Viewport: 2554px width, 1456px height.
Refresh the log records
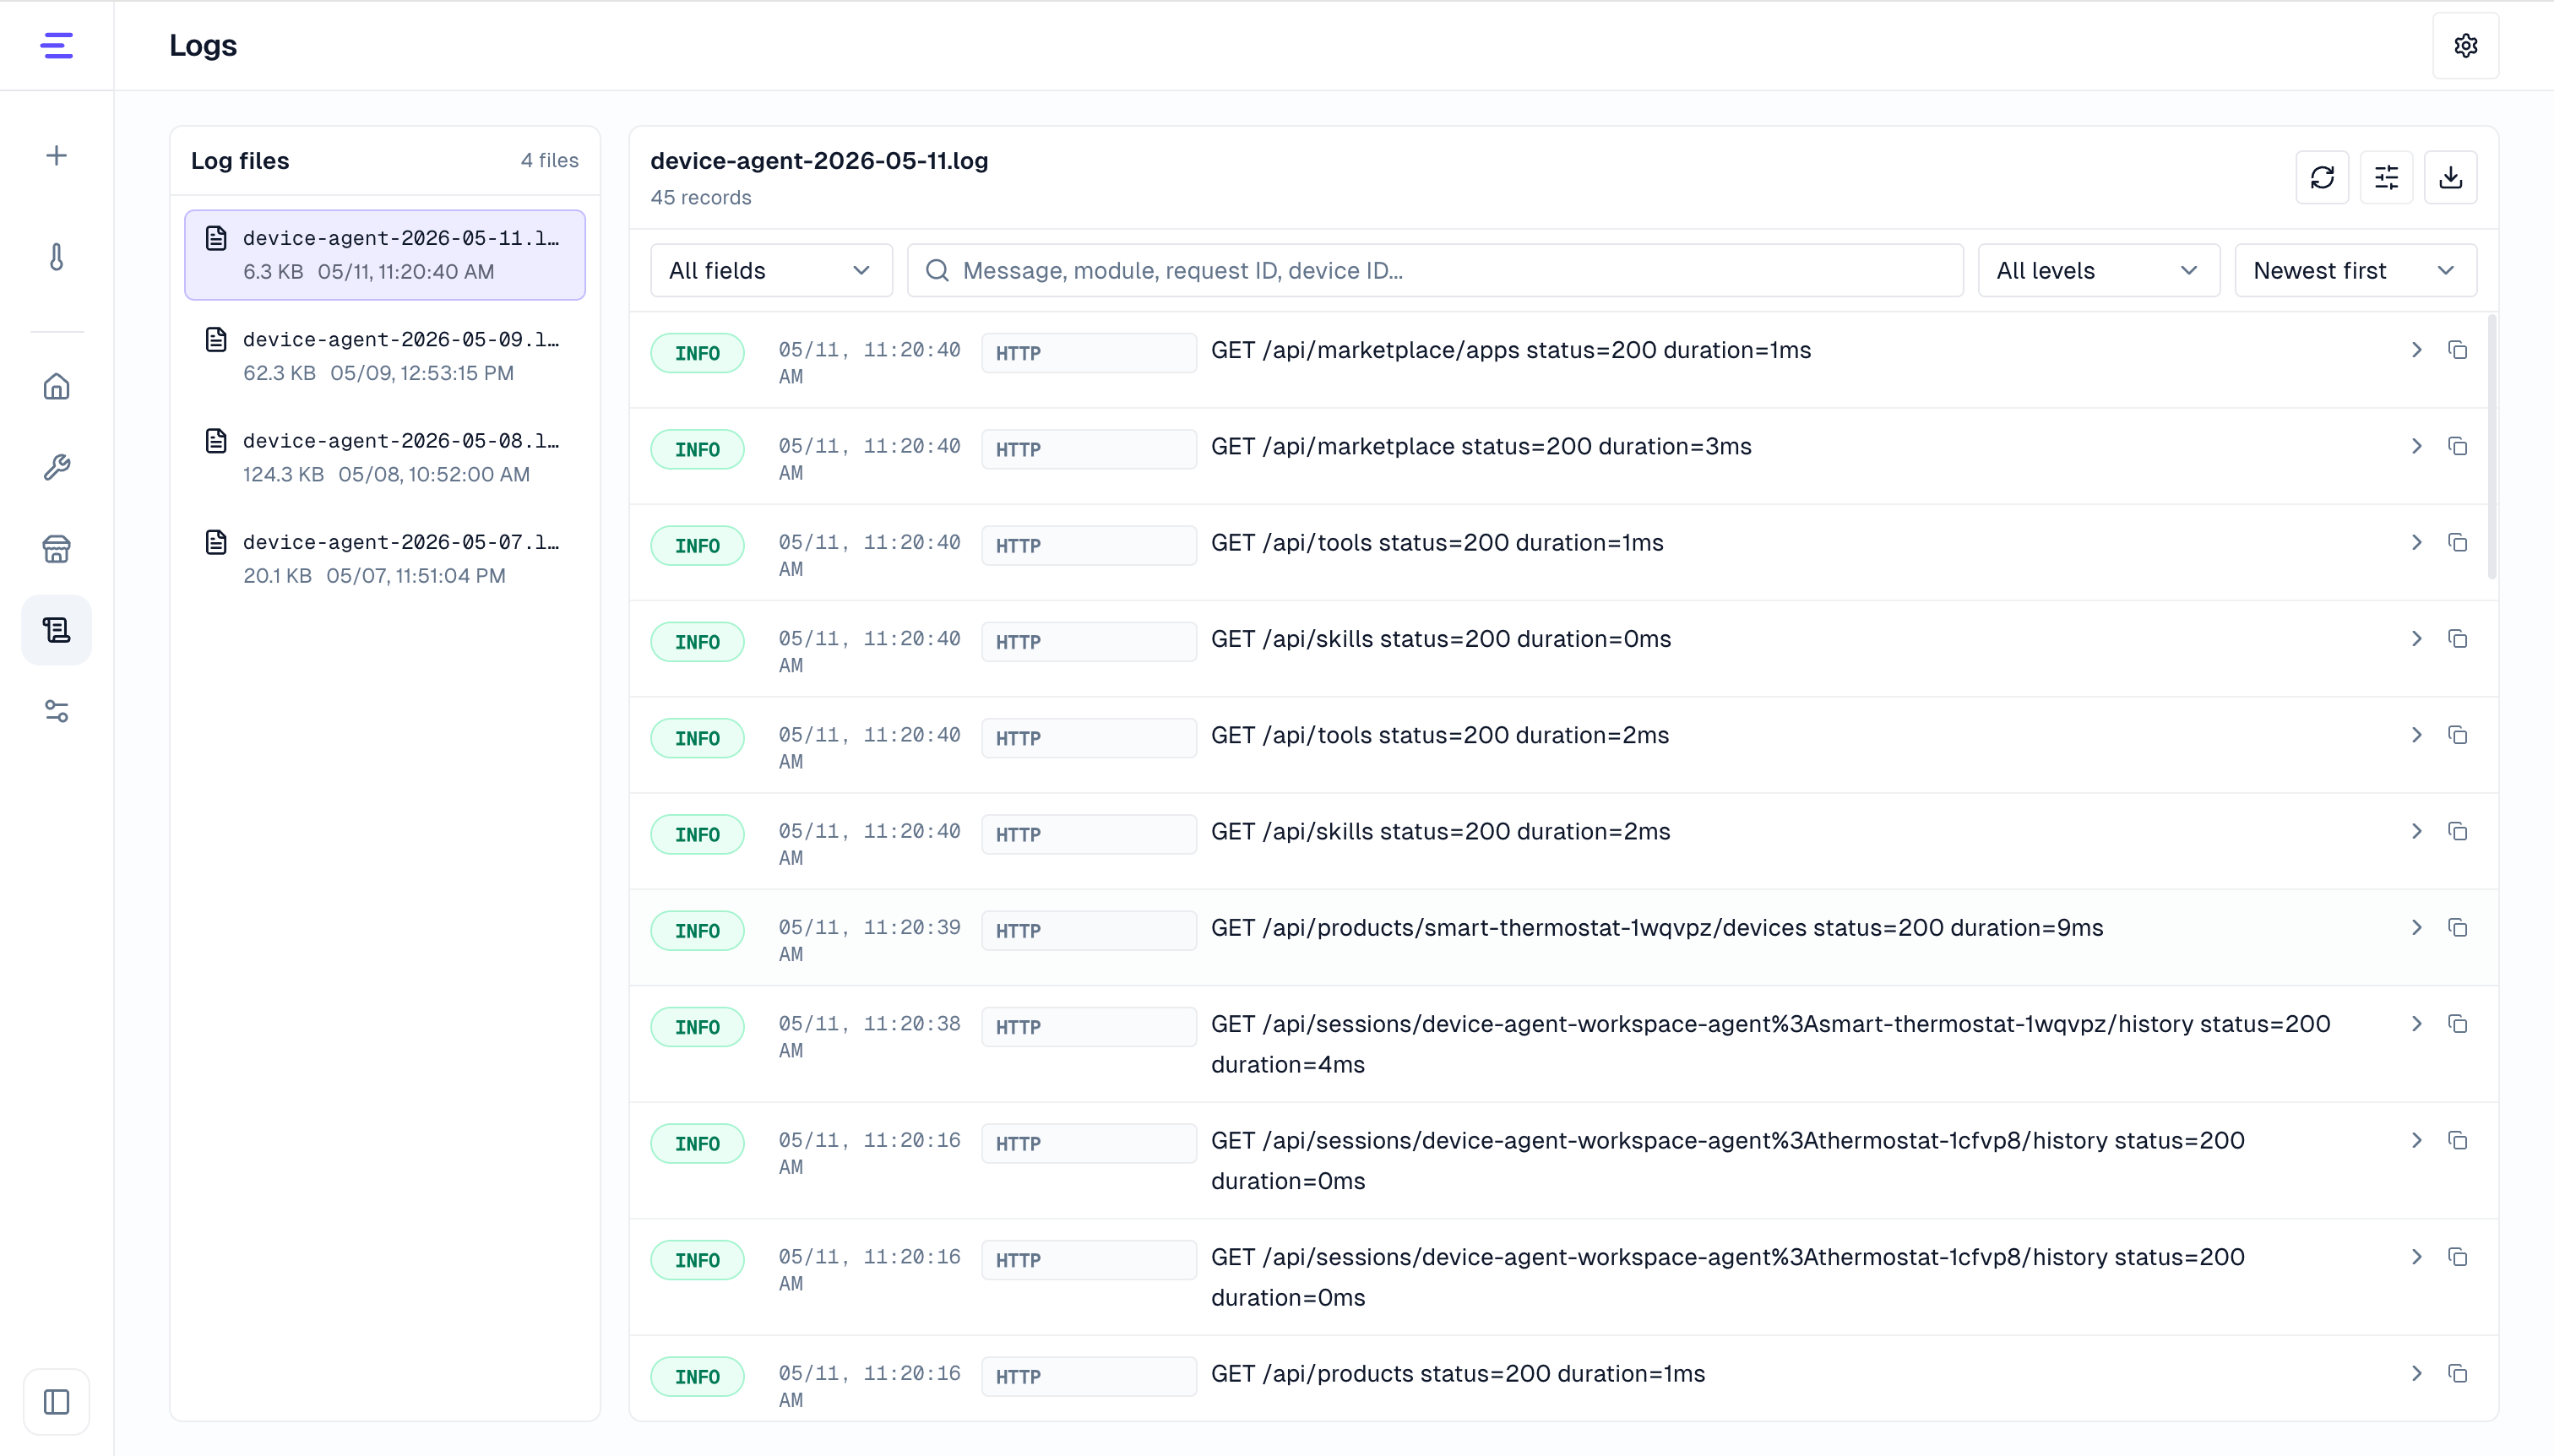[2322, 177]
